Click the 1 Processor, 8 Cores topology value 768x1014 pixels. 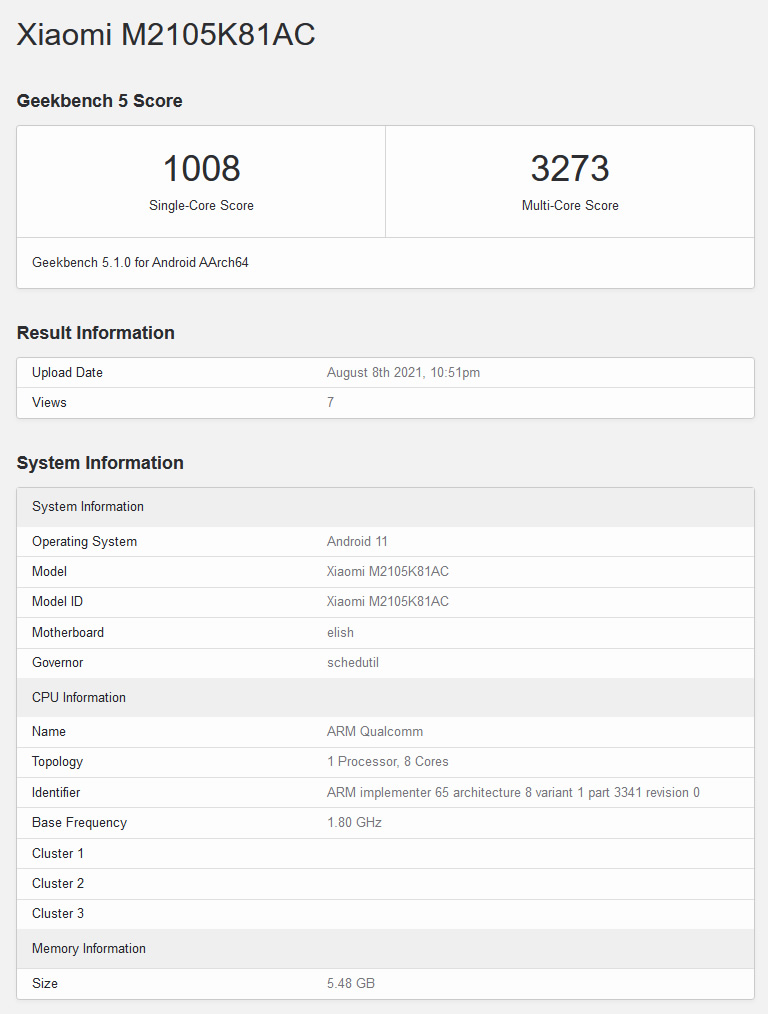(387, 762)
